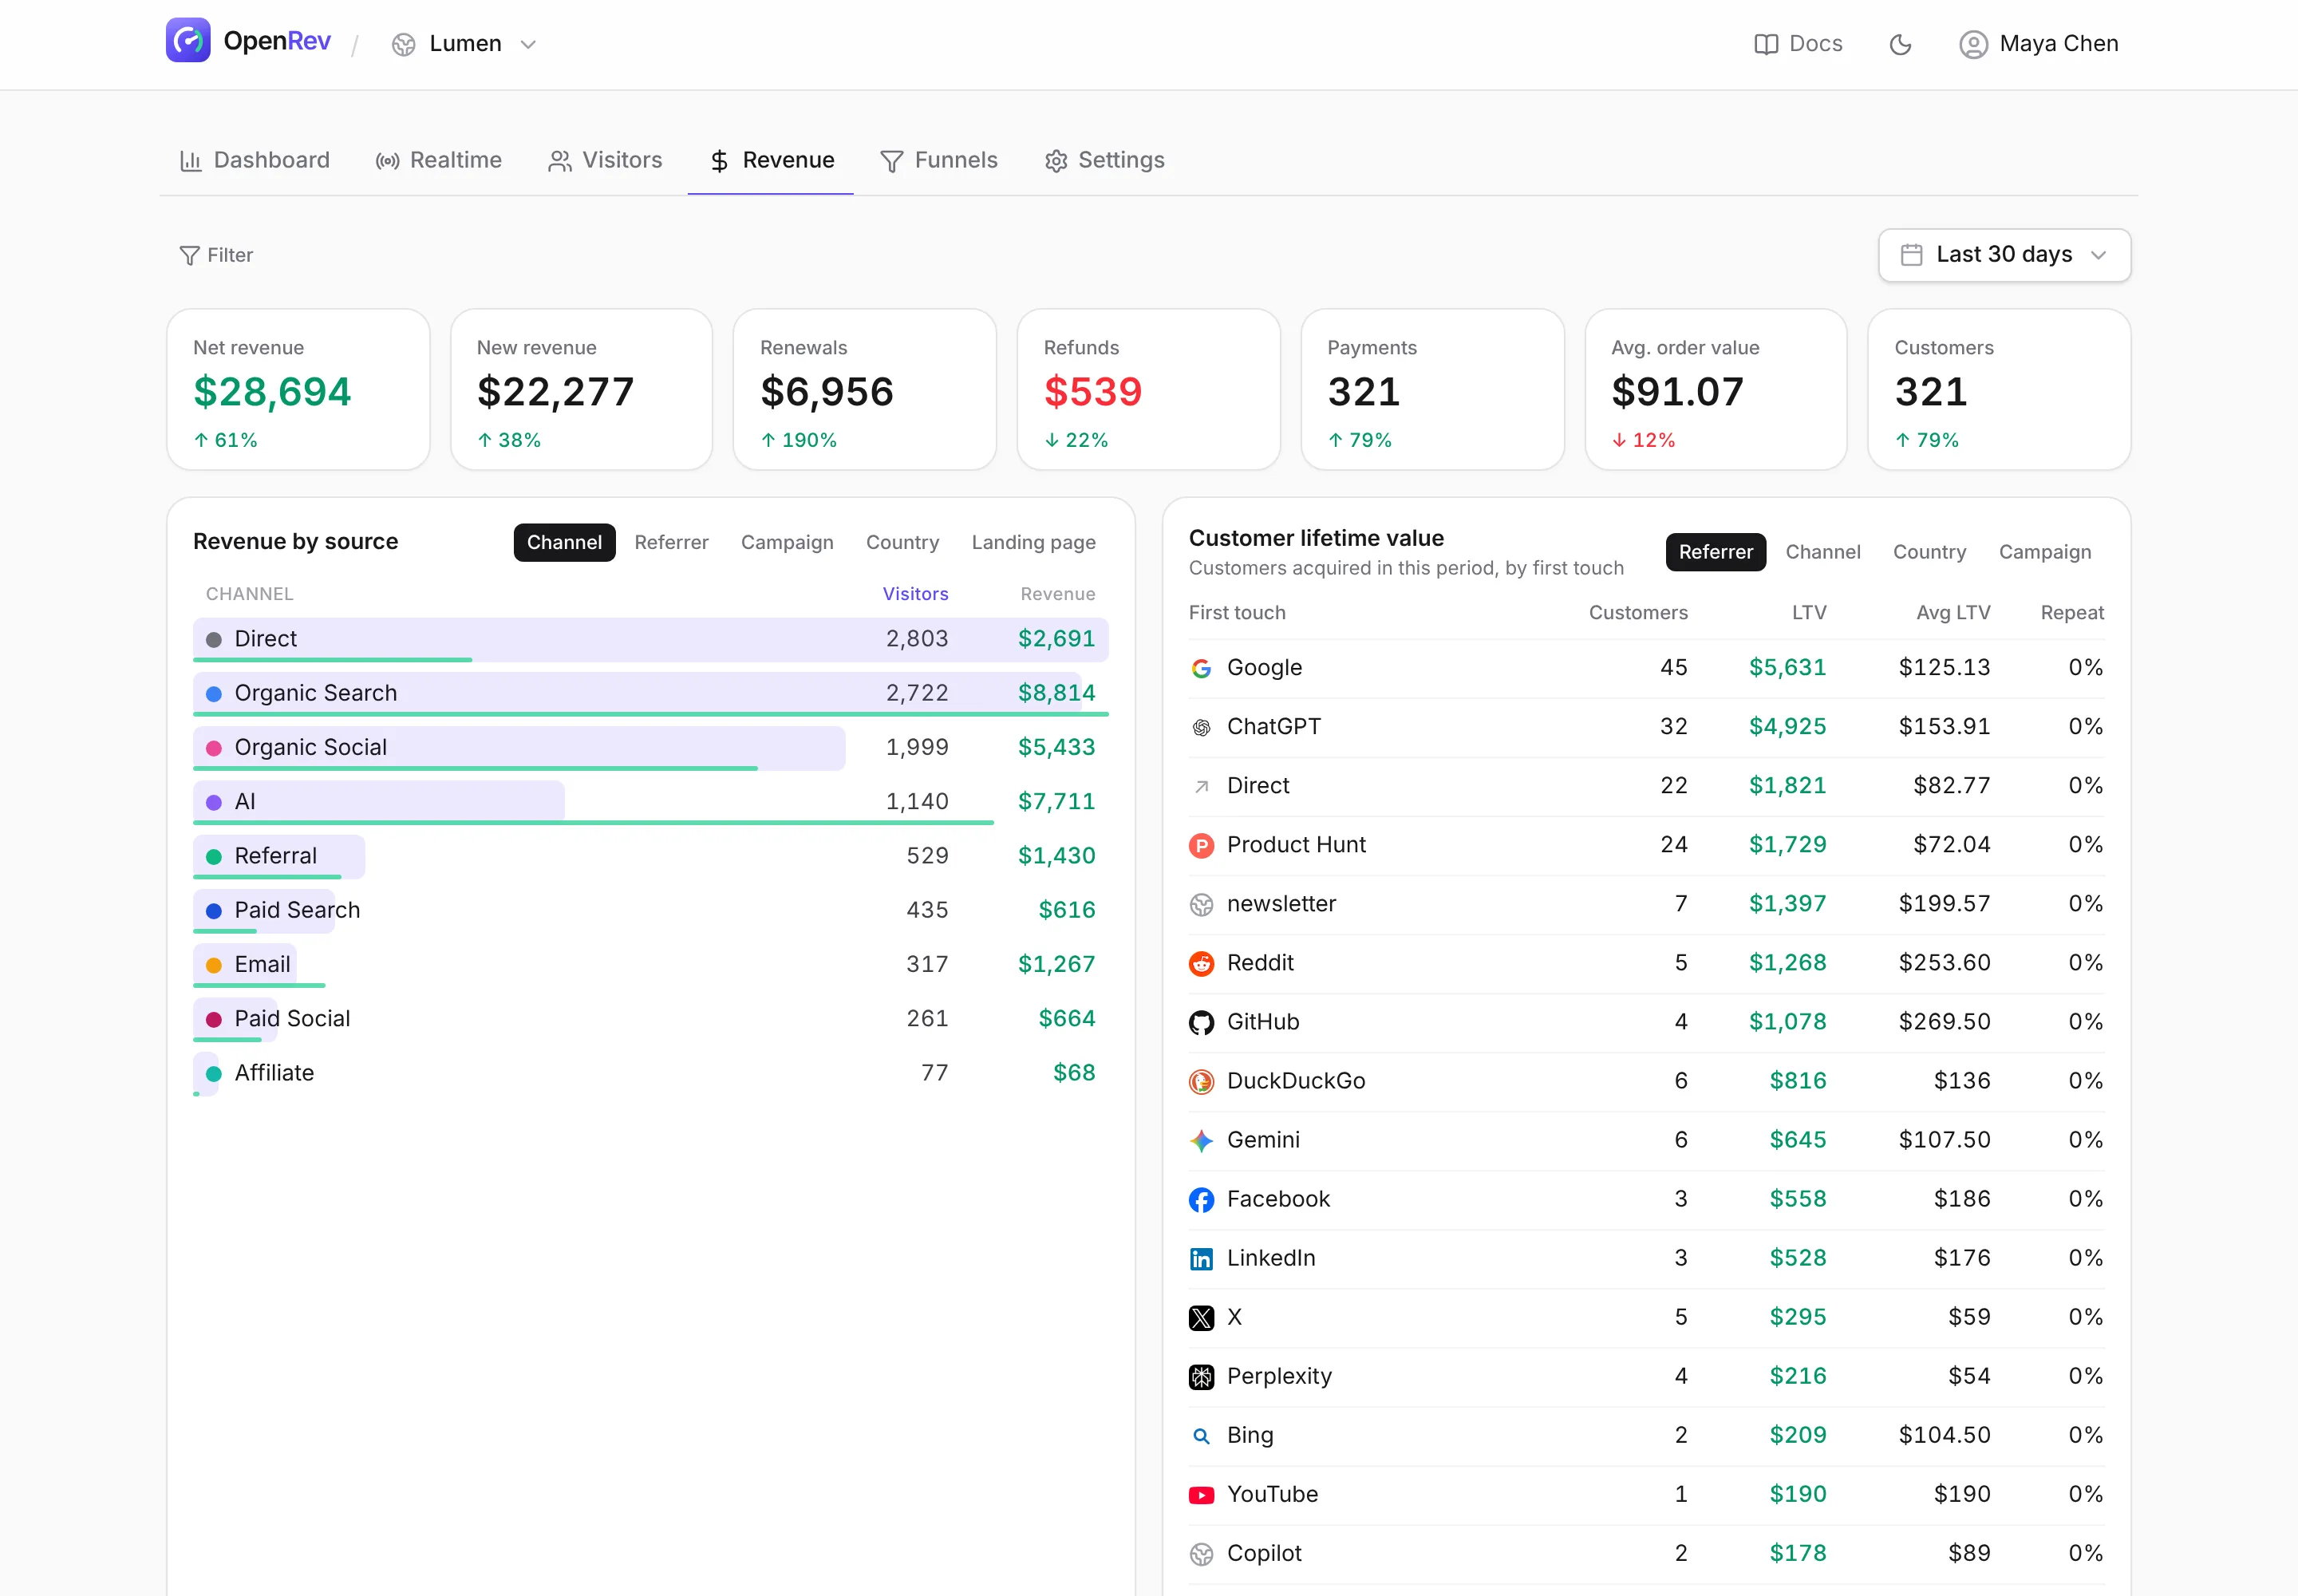Click the GitHub icon
2298x1596 pixels.
click(1201, 1022)
